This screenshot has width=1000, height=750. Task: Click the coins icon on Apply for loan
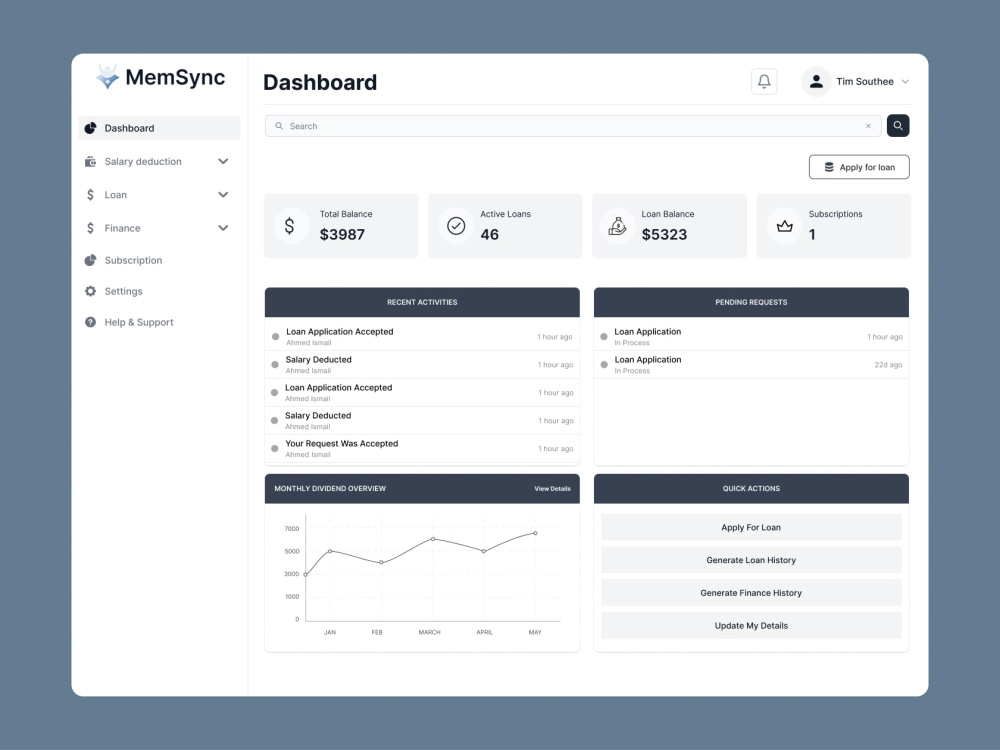(829, 167)
